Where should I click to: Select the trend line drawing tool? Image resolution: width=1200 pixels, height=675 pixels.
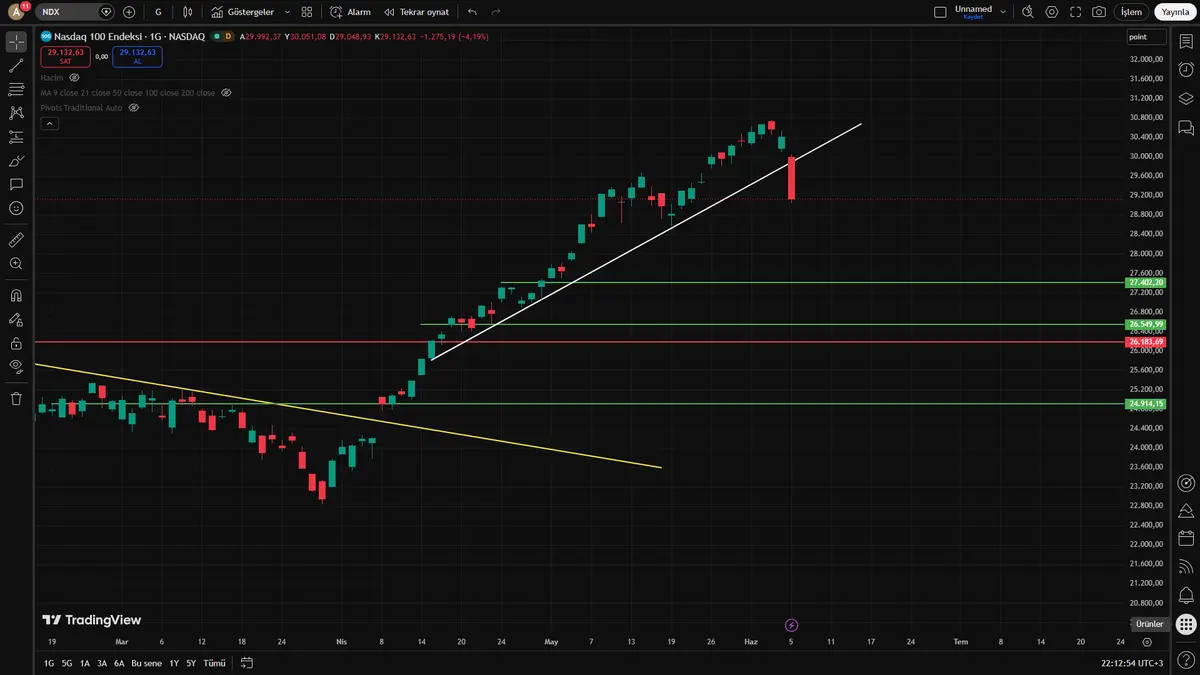coord(16,66)
